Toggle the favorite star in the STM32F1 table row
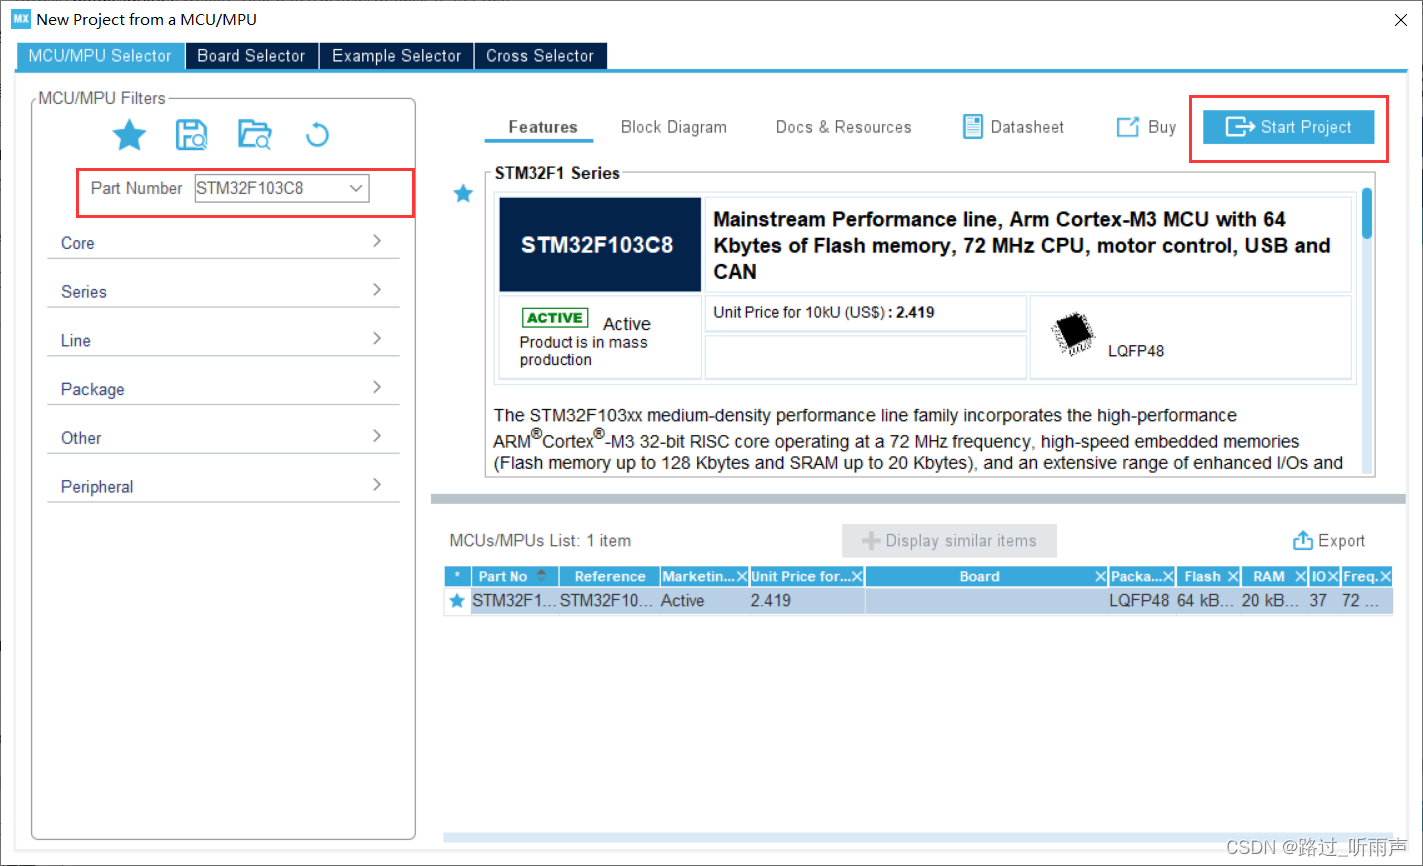Image resolution: width=1423 pixels, height=866 pixels. pyautogui.click(x=457, y=601)
